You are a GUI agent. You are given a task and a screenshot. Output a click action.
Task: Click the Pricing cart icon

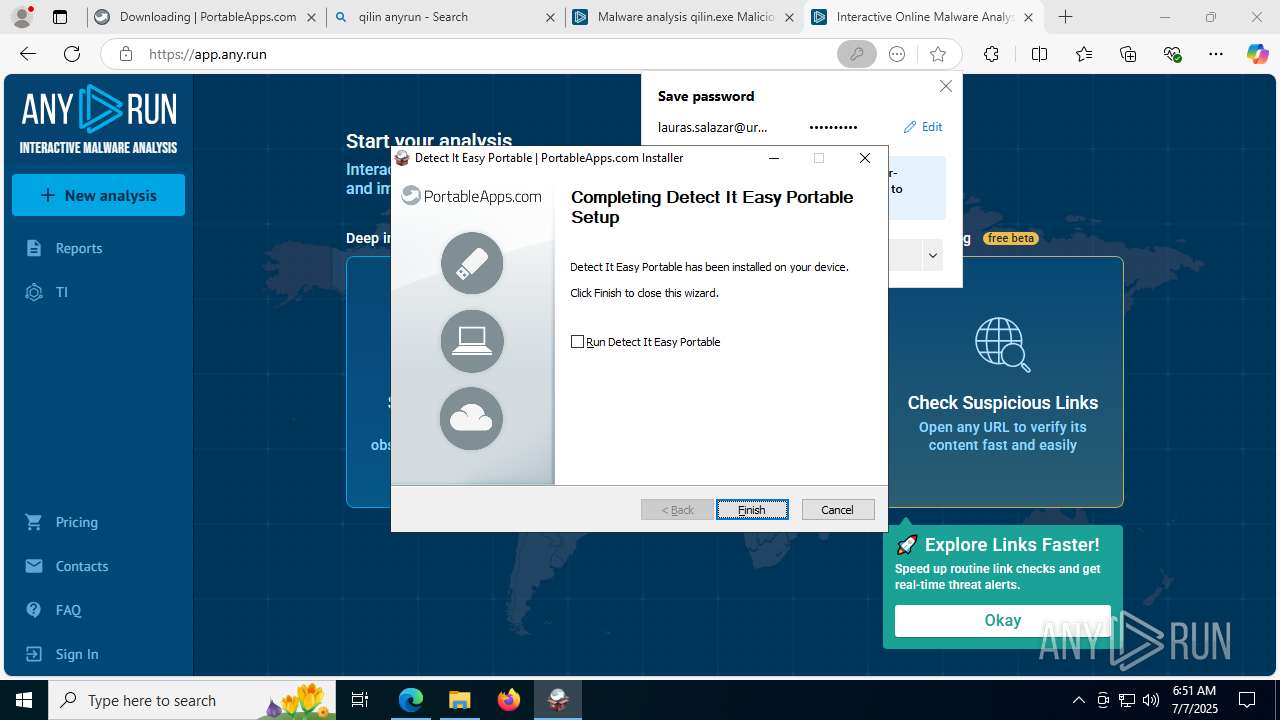coord(34,522)
